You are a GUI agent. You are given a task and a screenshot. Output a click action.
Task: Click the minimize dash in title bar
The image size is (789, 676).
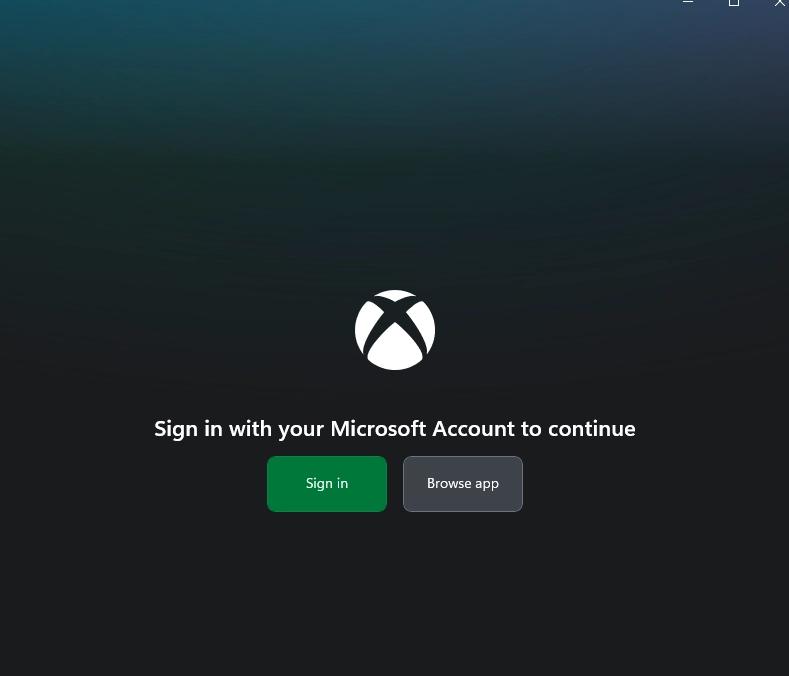pos(688,2)
